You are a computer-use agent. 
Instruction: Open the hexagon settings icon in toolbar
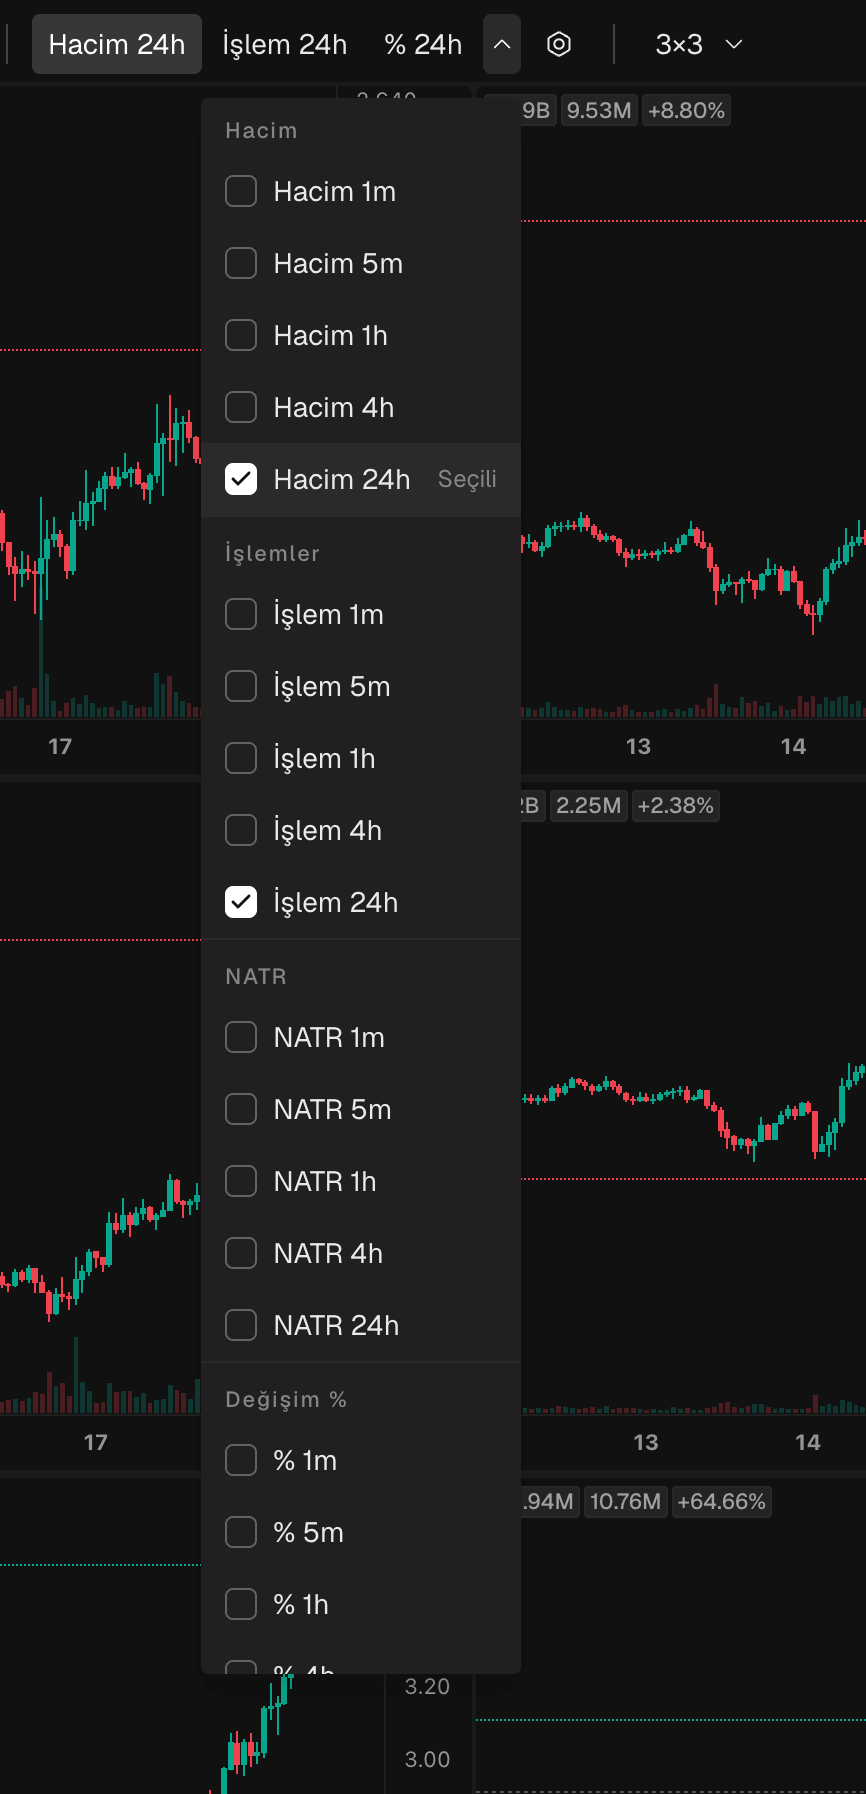pos(559,44)
